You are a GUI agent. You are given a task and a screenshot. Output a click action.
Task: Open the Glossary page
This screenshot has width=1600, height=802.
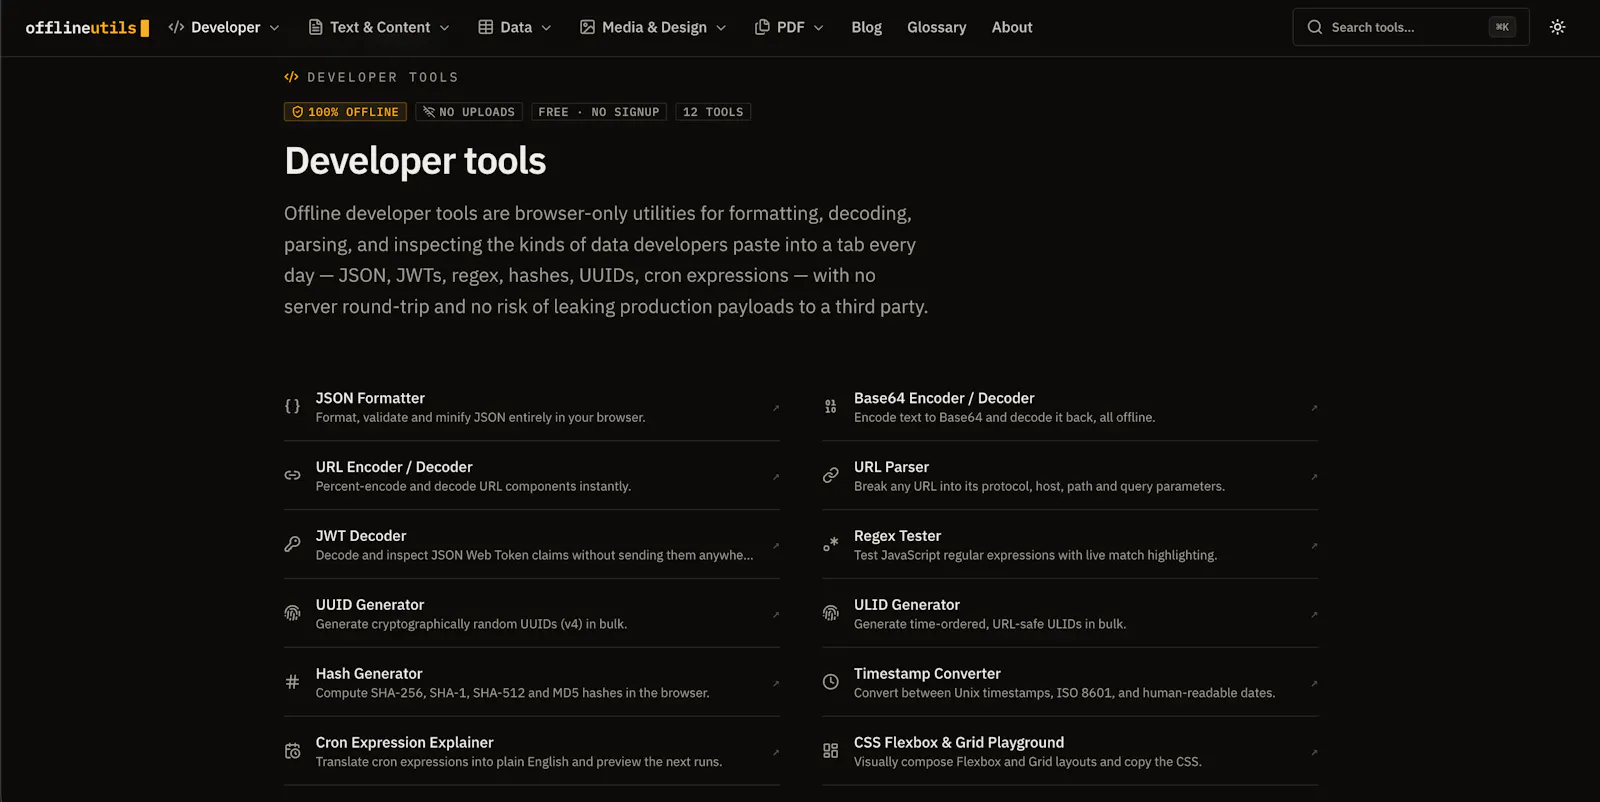(936, 27)
